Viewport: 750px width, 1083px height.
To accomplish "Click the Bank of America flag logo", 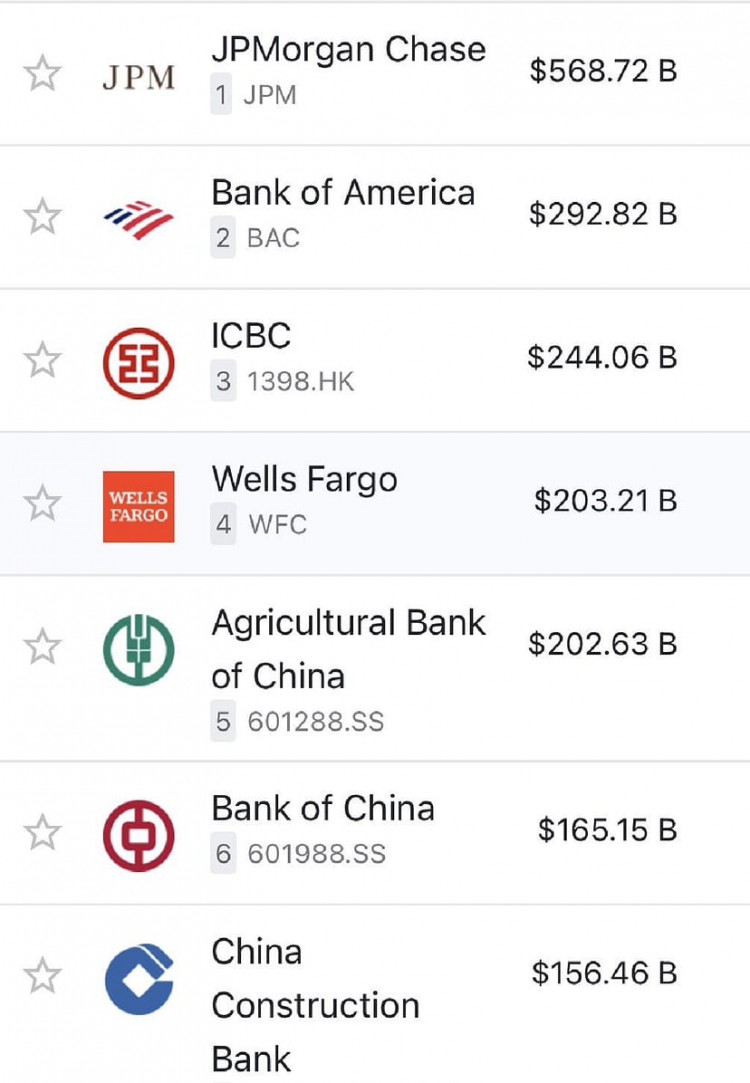I will (138, 220).
